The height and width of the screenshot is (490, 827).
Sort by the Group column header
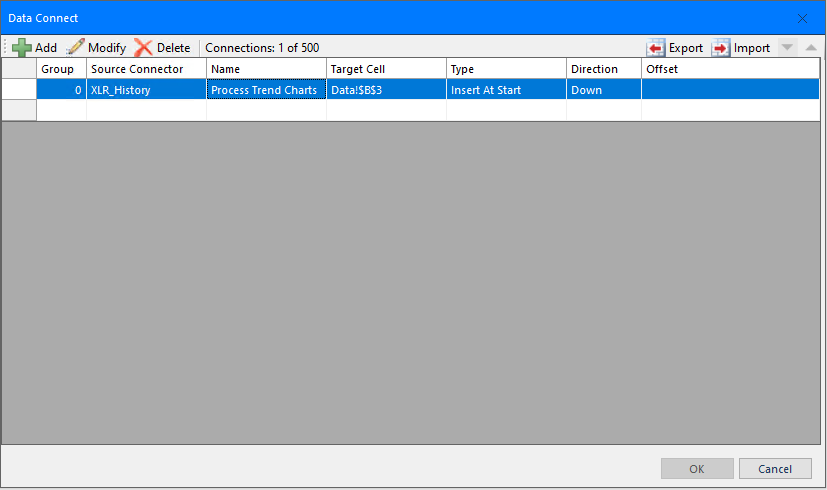tap(61, 69)
